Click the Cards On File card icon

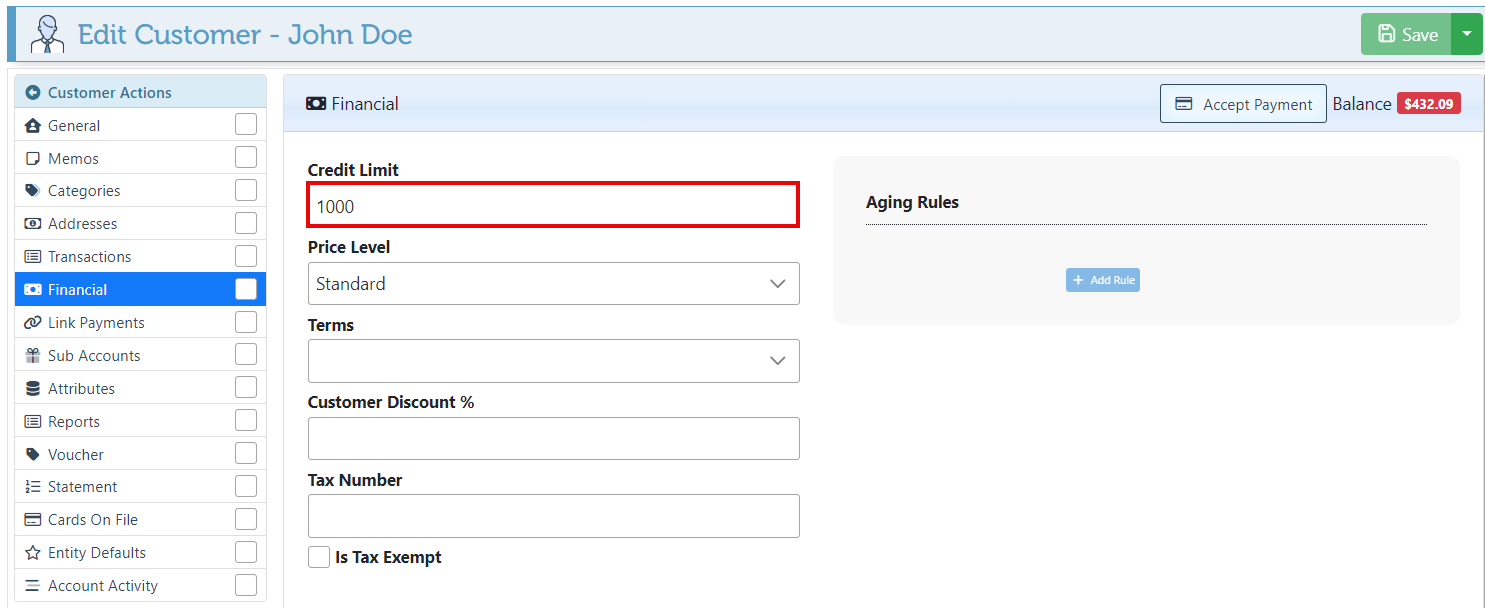click(33, 520)
